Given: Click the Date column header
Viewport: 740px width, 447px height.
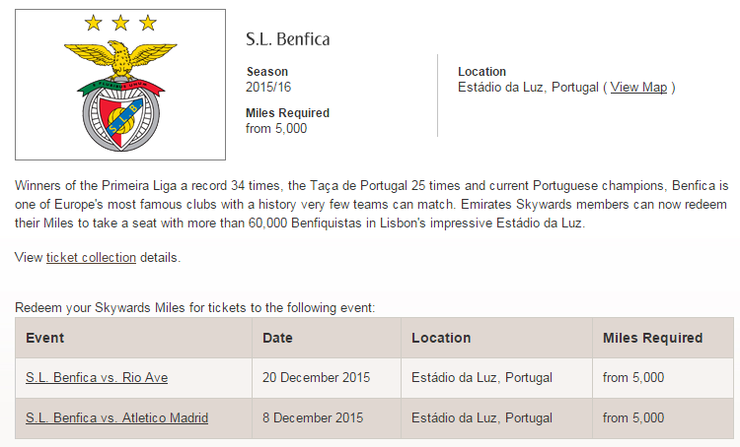Looking at the screenshot, I should tap(277, 338).
